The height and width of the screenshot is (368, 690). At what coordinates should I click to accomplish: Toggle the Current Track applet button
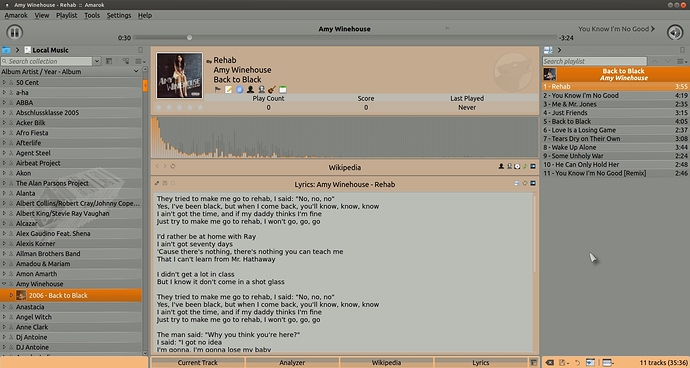coord(198,363)
